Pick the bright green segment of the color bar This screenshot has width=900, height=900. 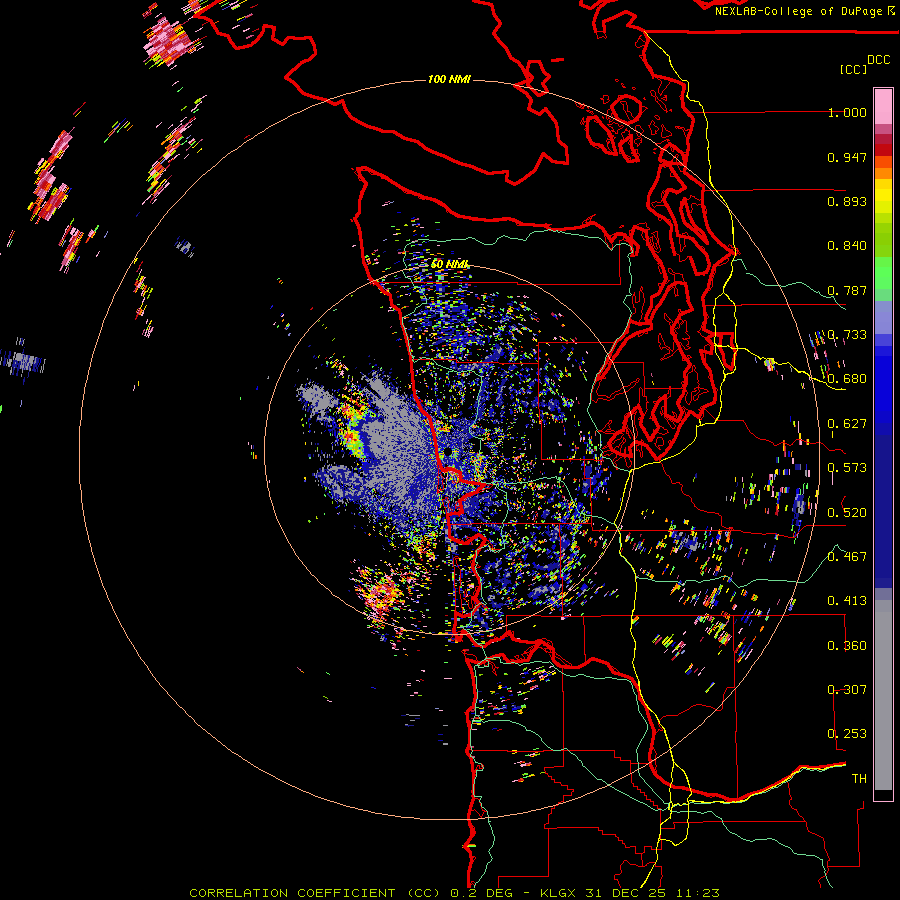(883, 273)
